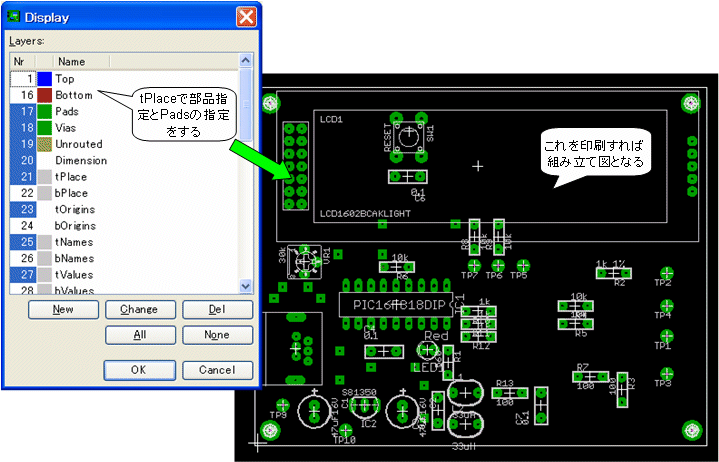Click the IC2 S81350 regulator
This screenshot has height=462, width=719.
[365, 405]
